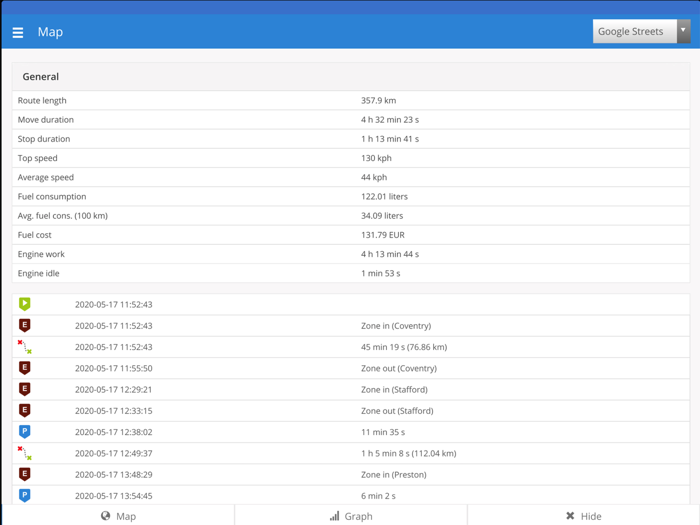Click the timestamp 2020-05-17 12:29:21
Image resolution: width=700 pixels, height=525 pixels.
(x=113, y=390)
